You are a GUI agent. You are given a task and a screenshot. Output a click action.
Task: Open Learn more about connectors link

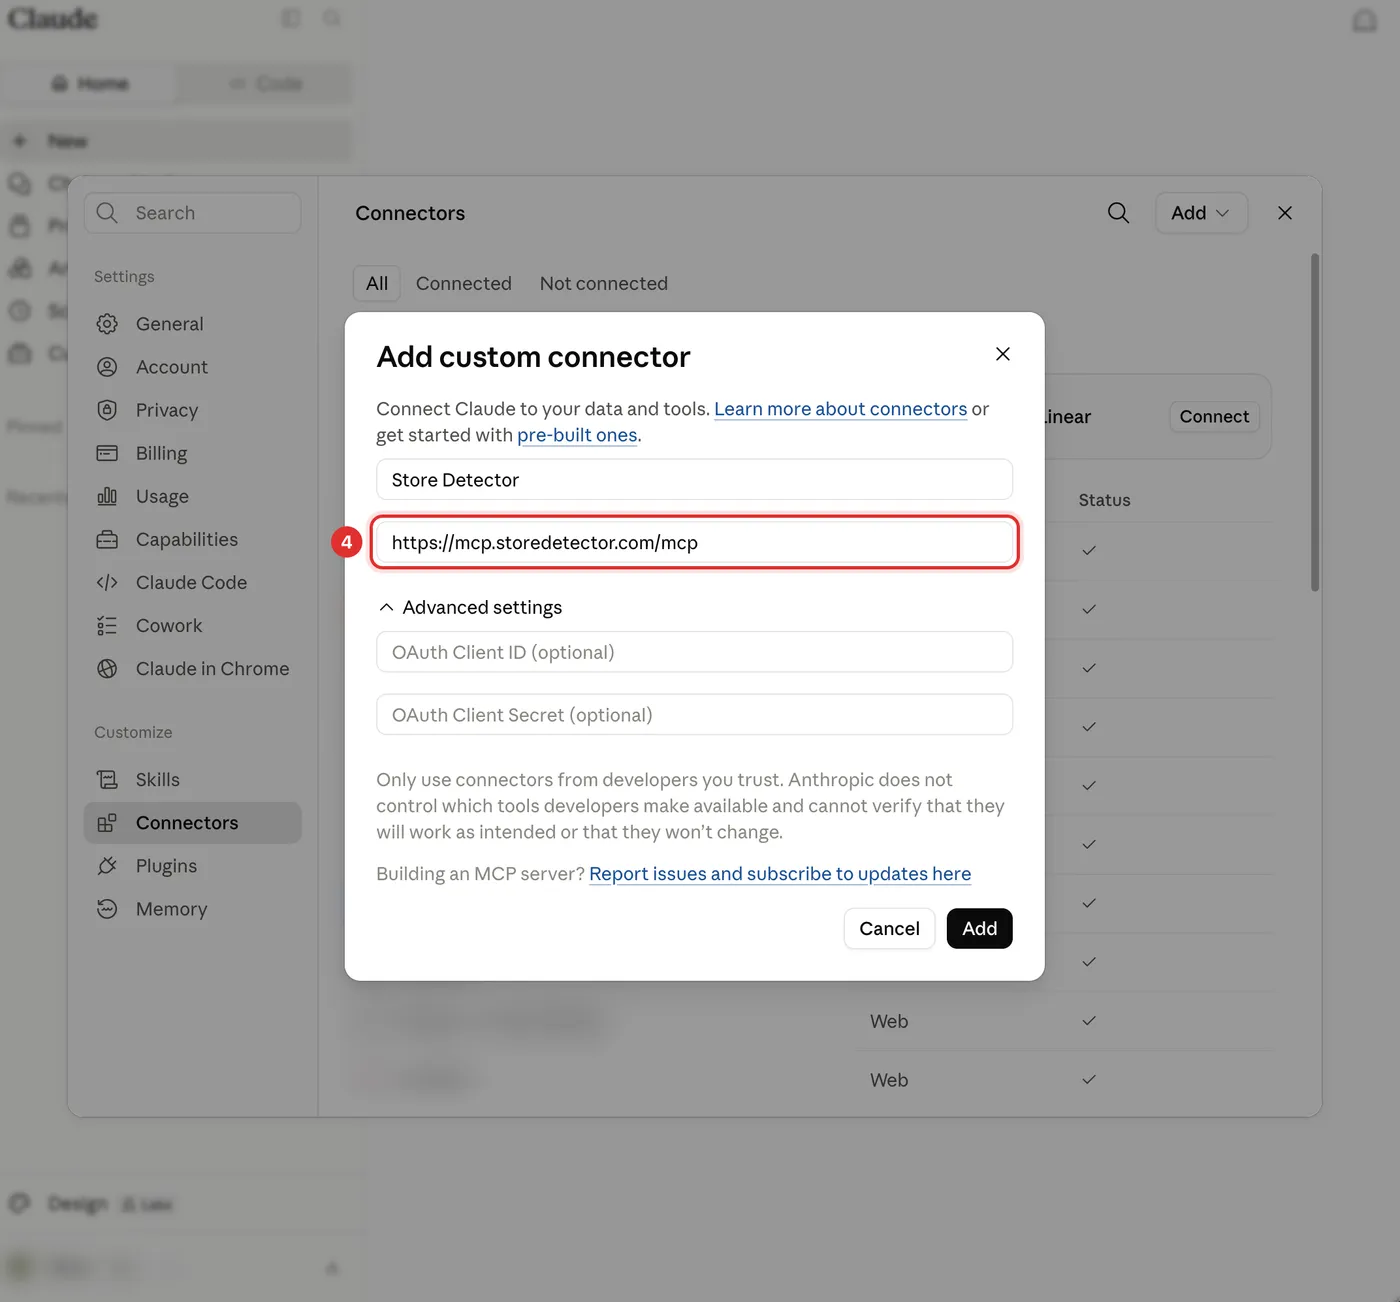point(840,409)
